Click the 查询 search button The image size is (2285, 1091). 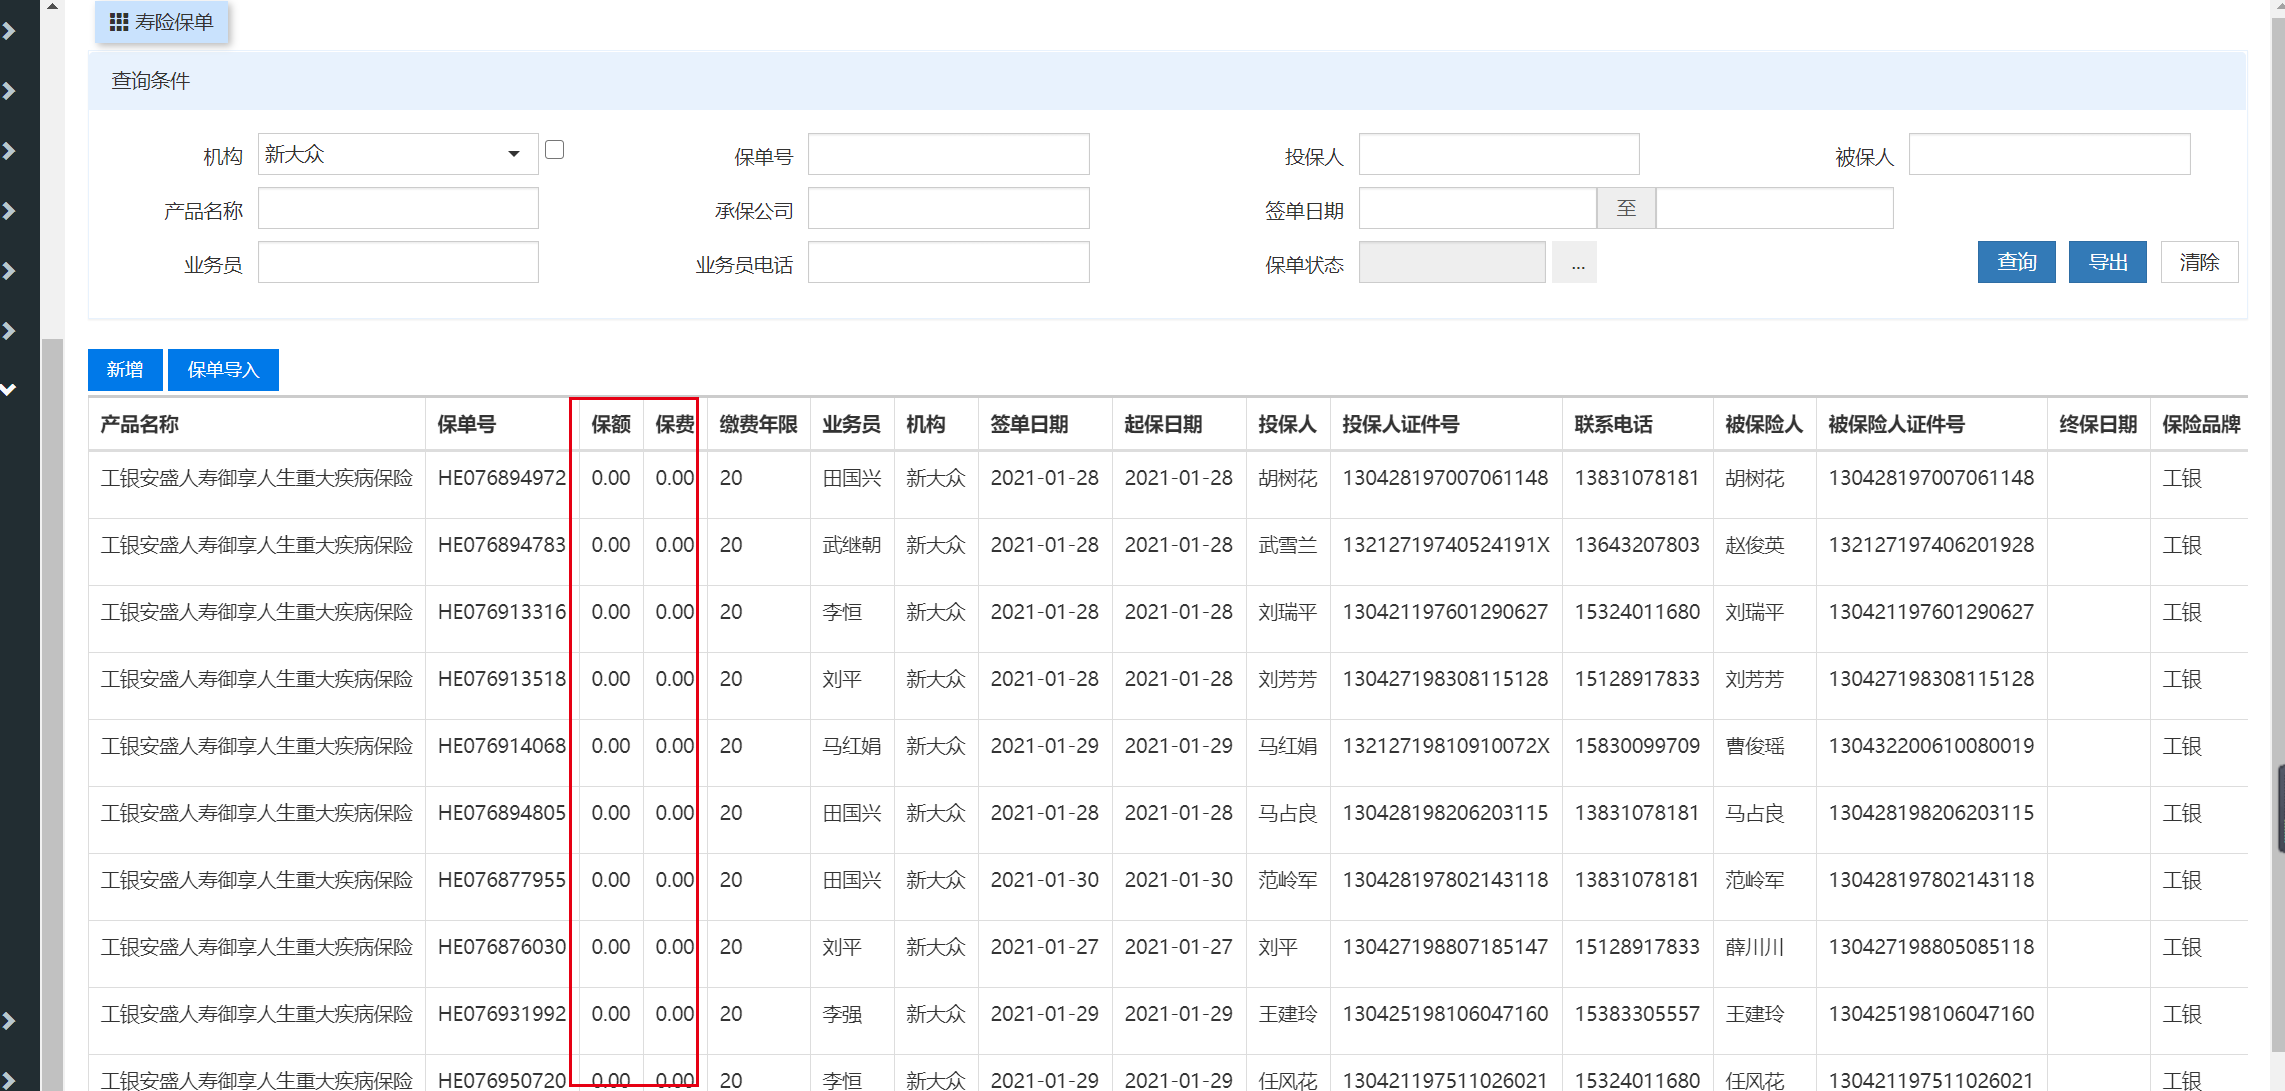2015,262
